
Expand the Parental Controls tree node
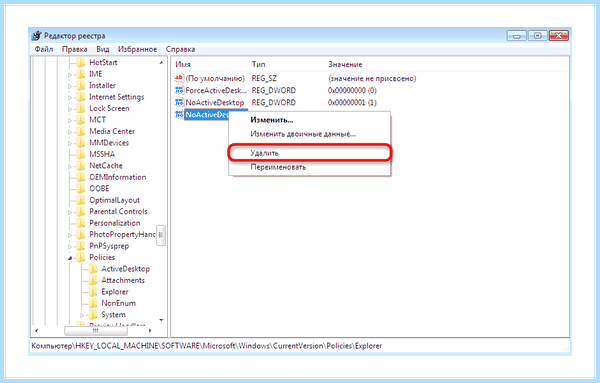pos(70,212)
